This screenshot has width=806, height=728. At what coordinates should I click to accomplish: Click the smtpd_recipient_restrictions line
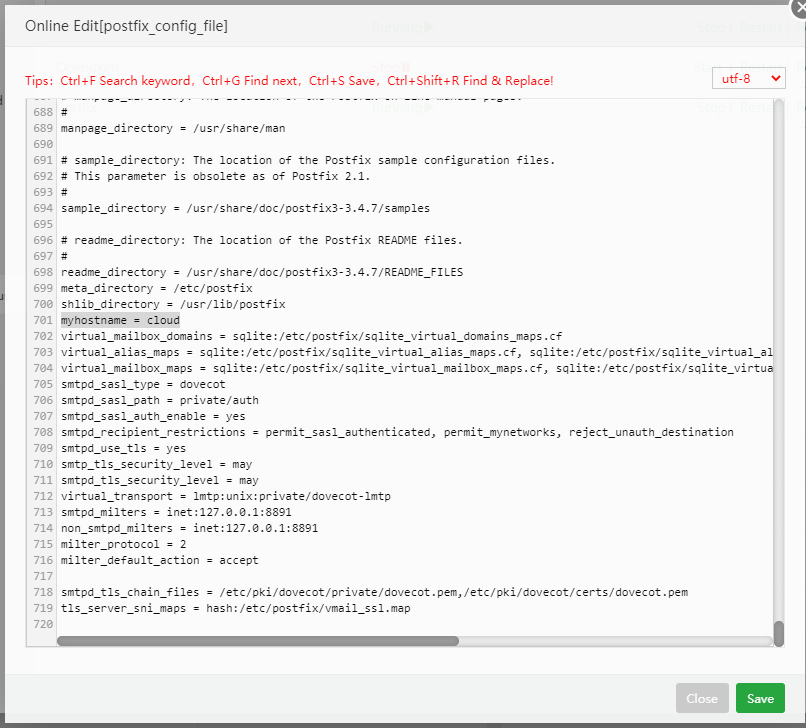397,432
